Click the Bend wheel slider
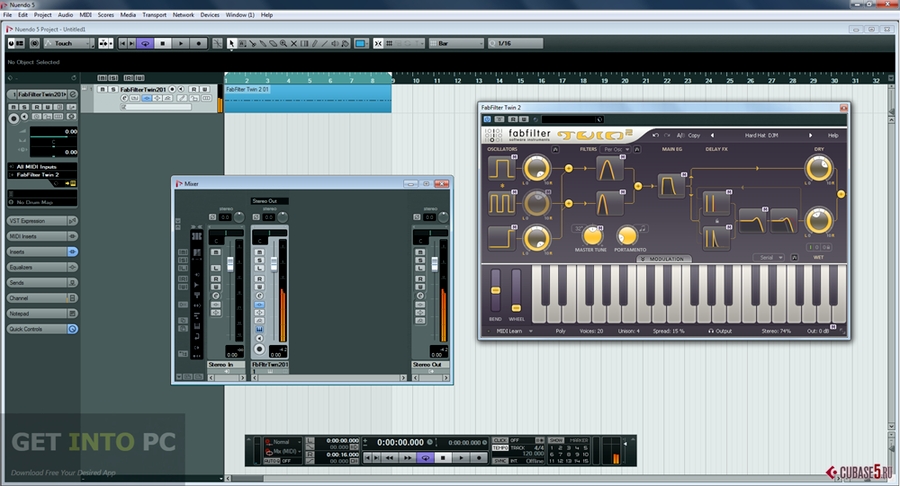Image resolution: width=900 pixels, height=486 pixels. [x=495, y=291]
